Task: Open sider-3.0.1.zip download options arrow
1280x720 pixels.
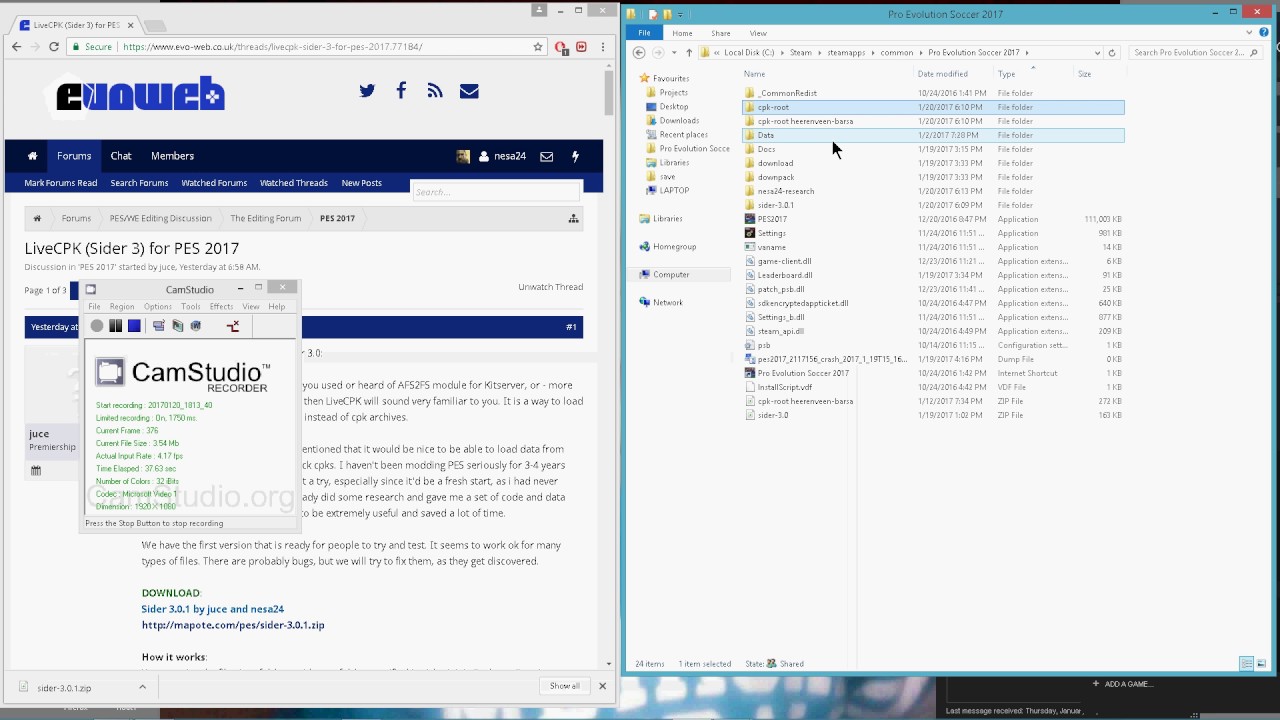Action: [142, 687]
